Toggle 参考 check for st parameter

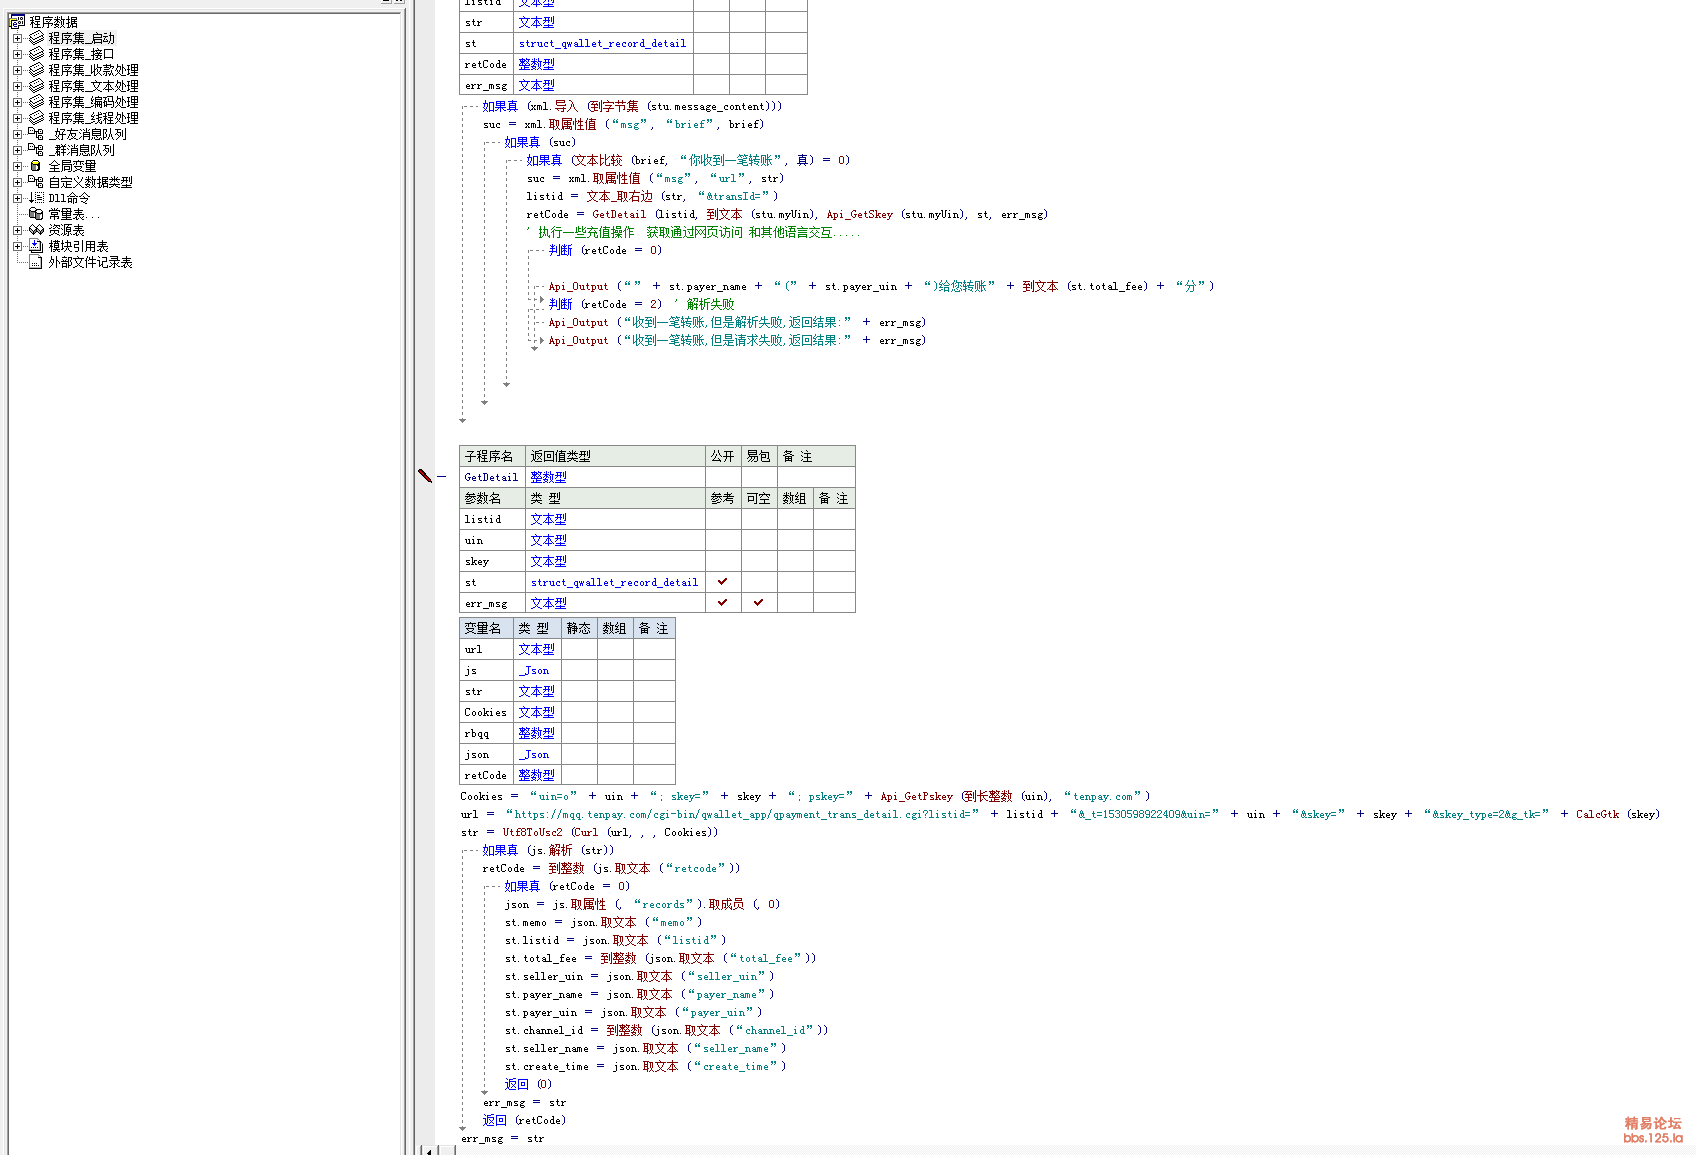pos(723,582)
